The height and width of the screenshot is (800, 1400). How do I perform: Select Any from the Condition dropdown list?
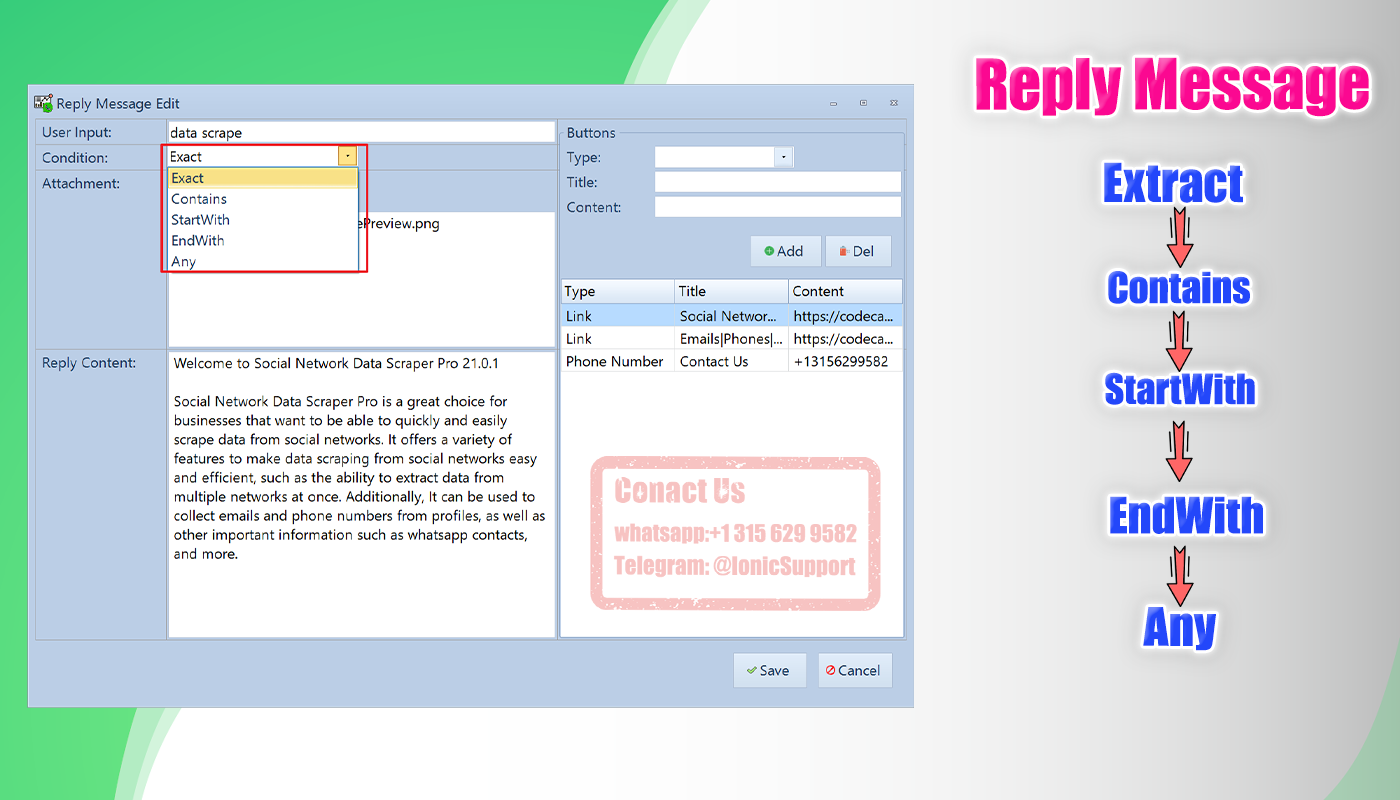click(x=185, y=261)
